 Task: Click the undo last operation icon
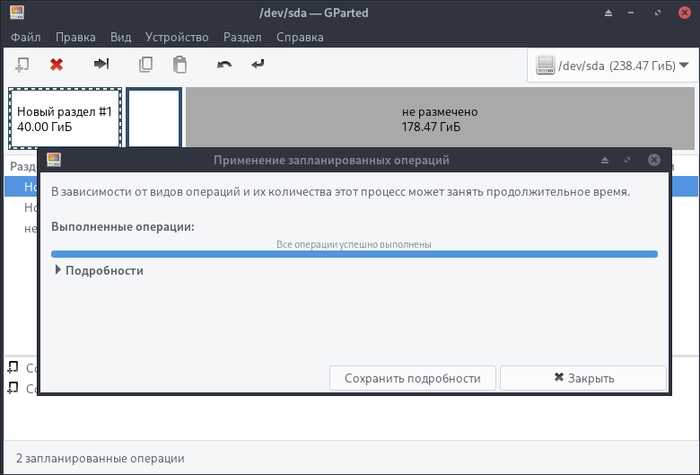(x=224, y=65)
